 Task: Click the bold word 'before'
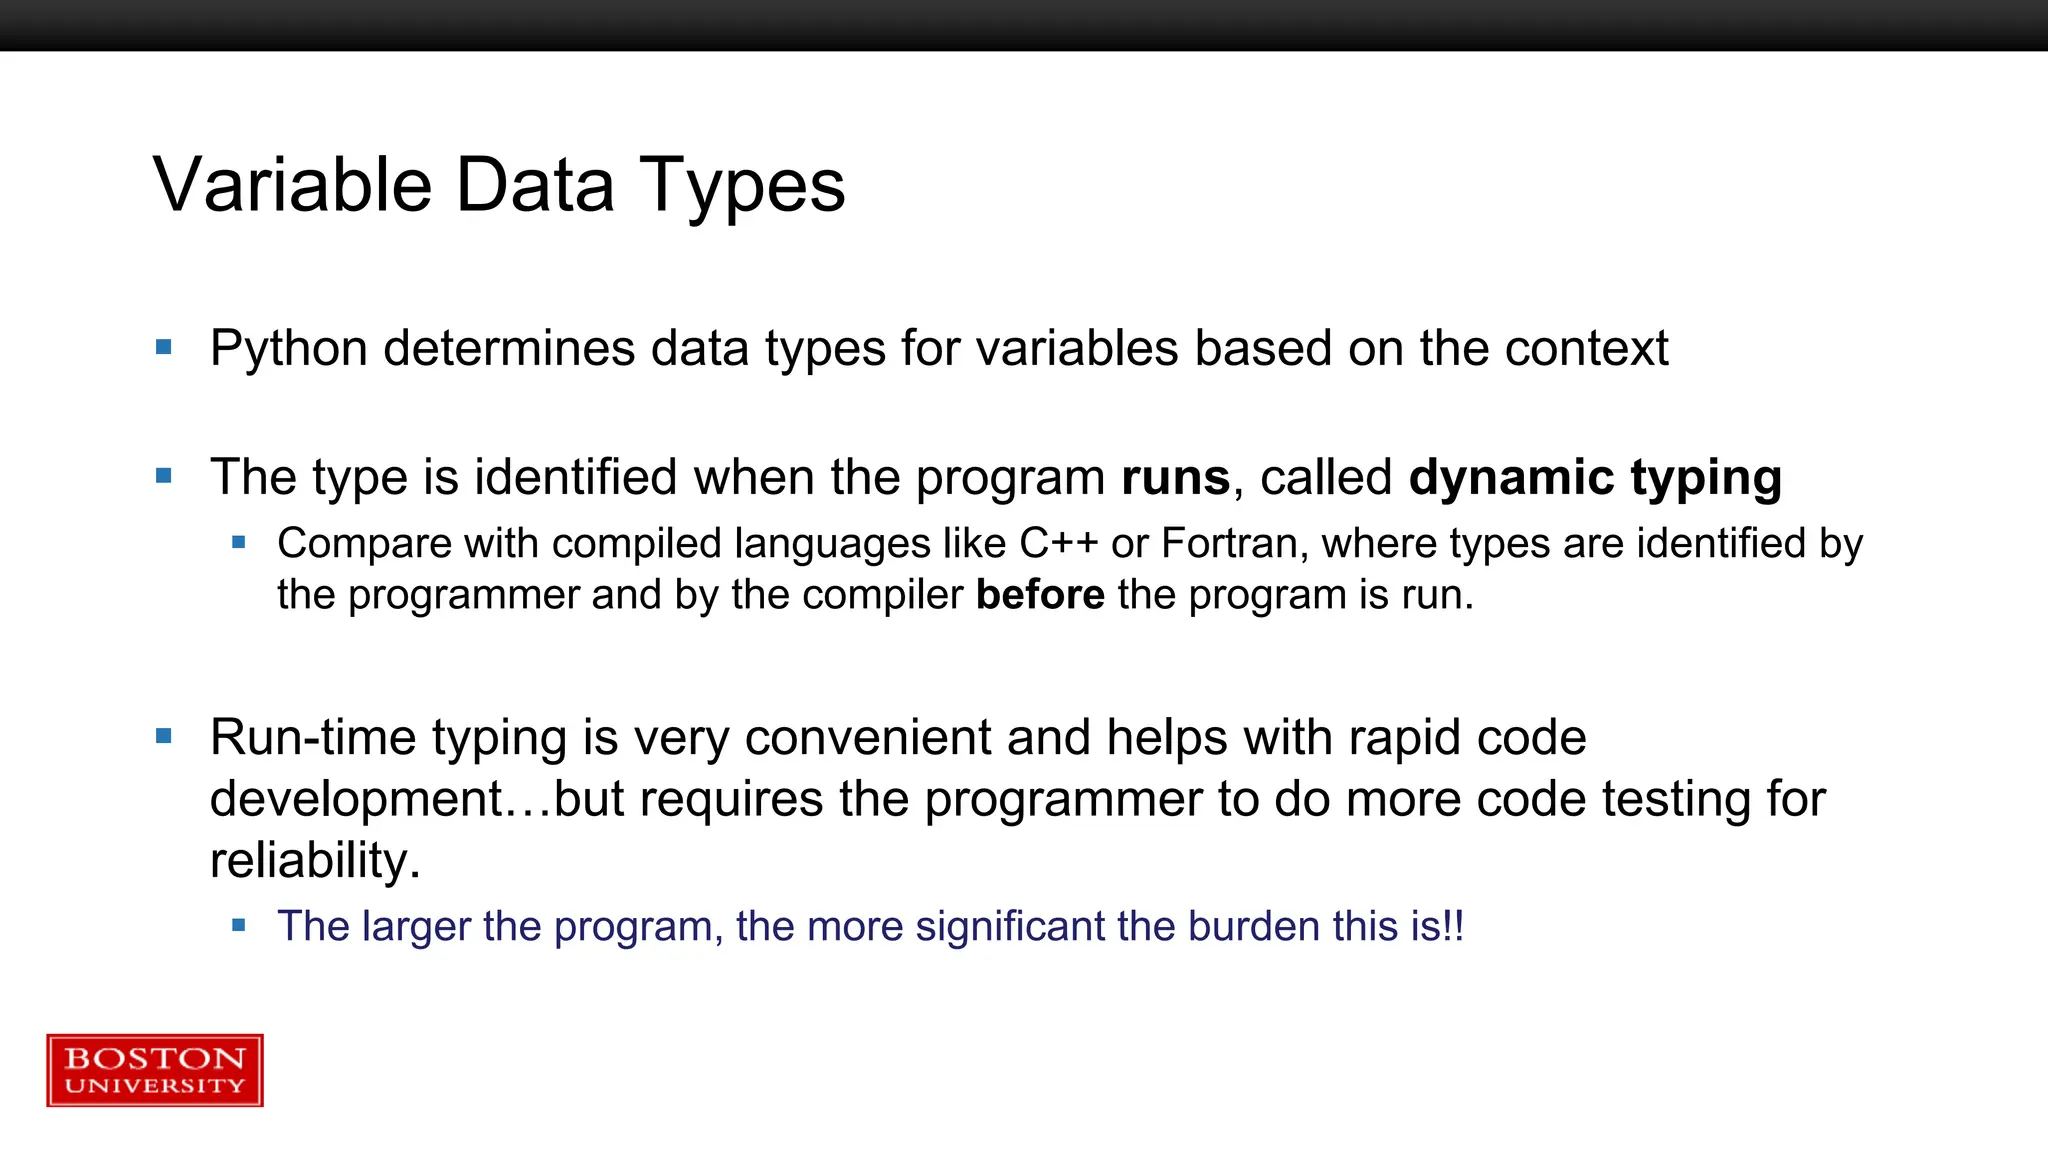click(1040, 595)
